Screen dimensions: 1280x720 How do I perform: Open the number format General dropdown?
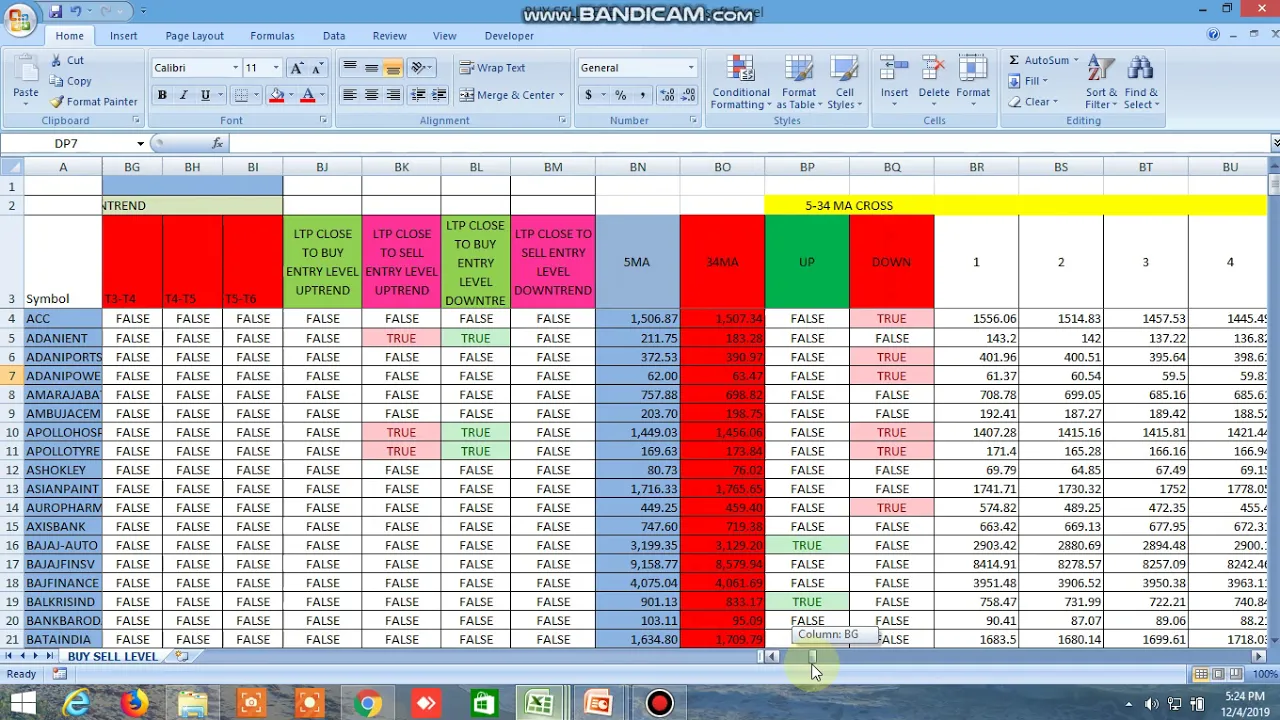pos(690,68)
